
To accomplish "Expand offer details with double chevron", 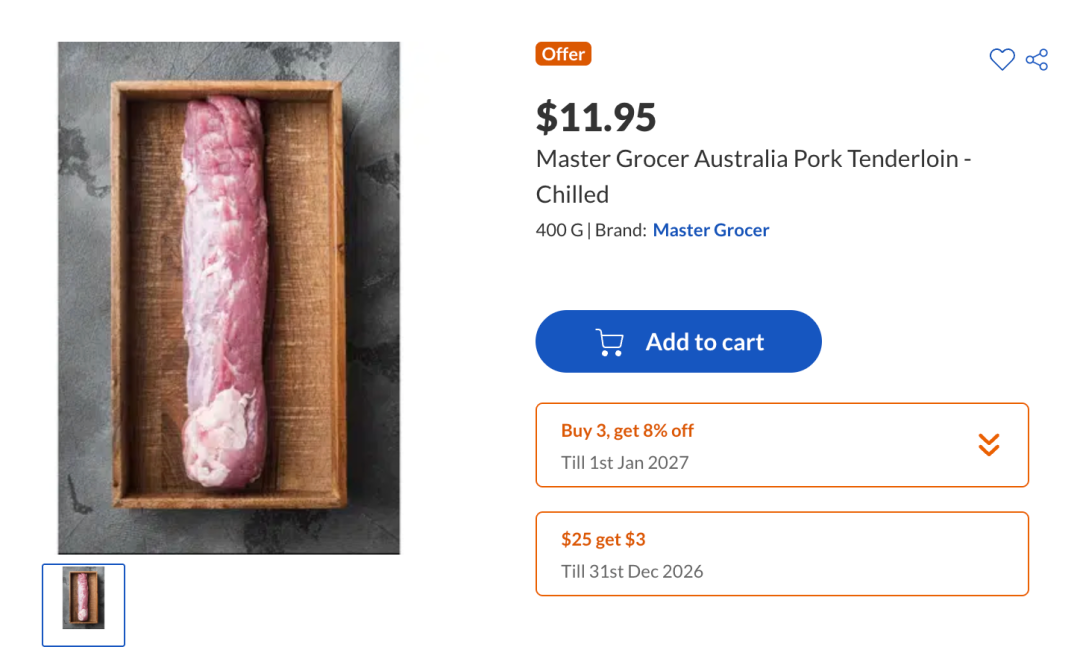I will (x=988, y=445).
